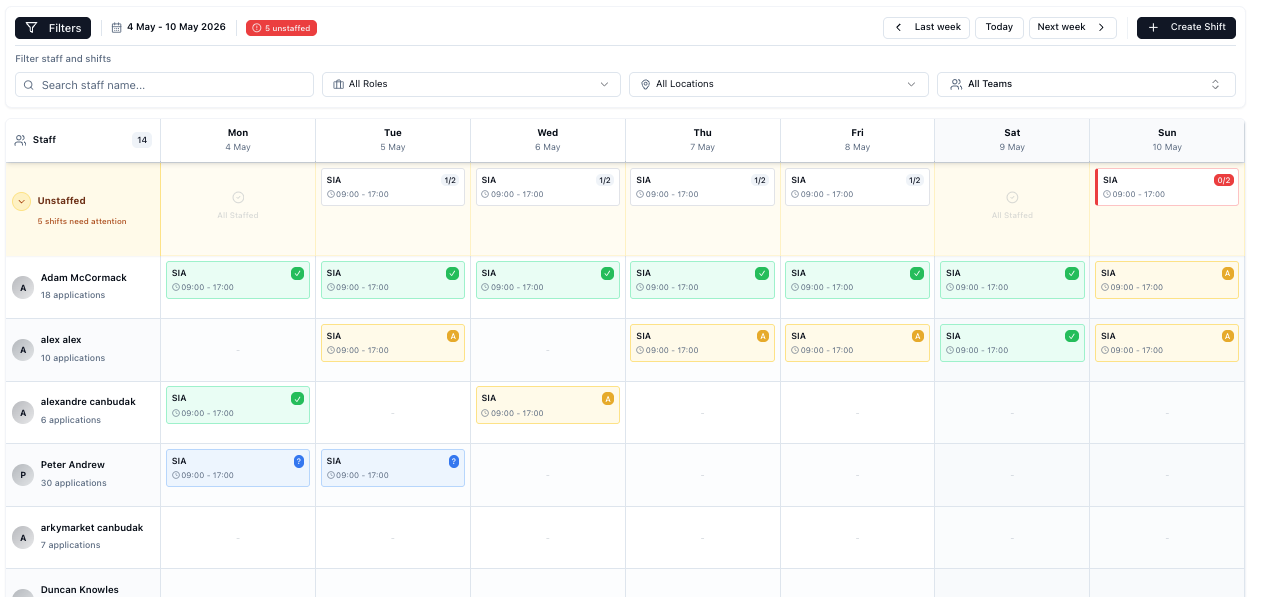The height and width of the screenshot is (597, 1265).
Task: Click alexandre canbudak's avatar
Action: click(x=23, y=412)
